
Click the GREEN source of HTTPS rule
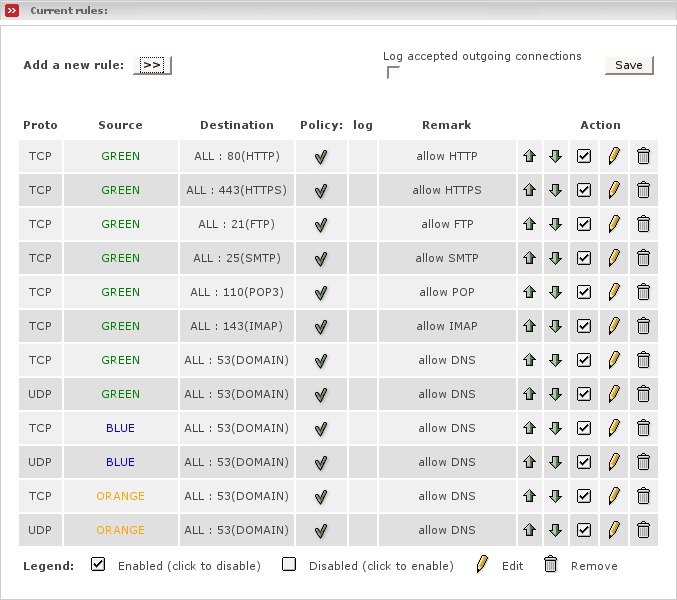(120, 190)
